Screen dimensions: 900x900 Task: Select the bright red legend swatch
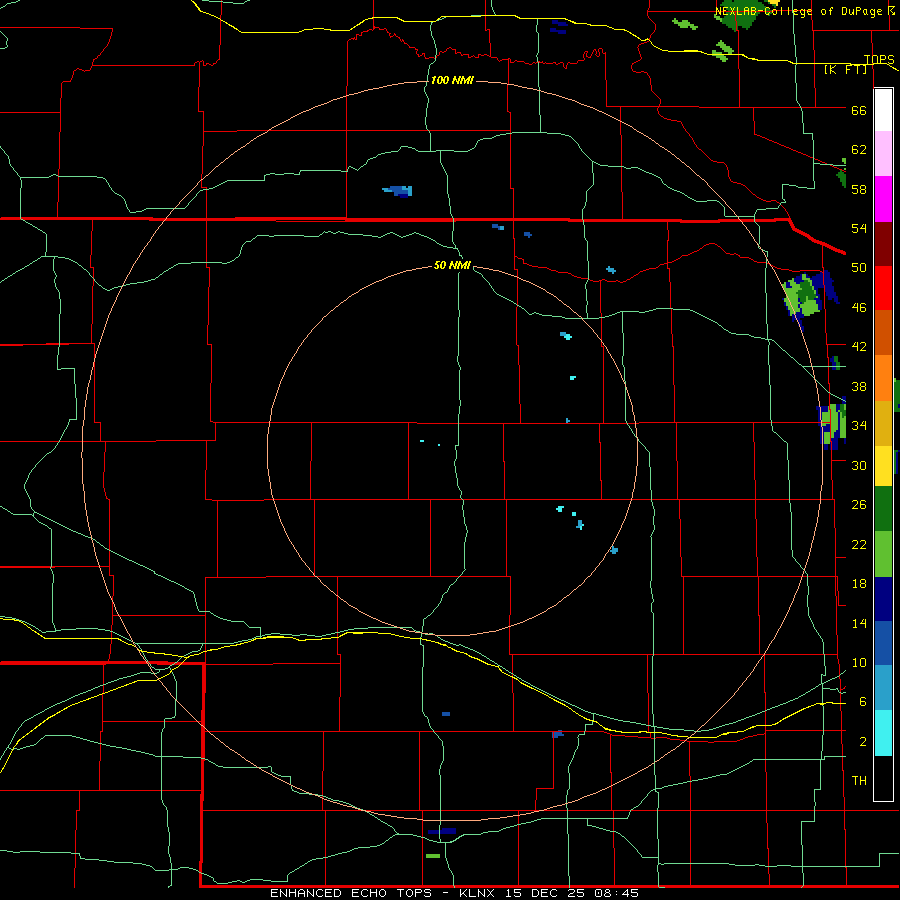pyautogui.click(x=883, y=288)
